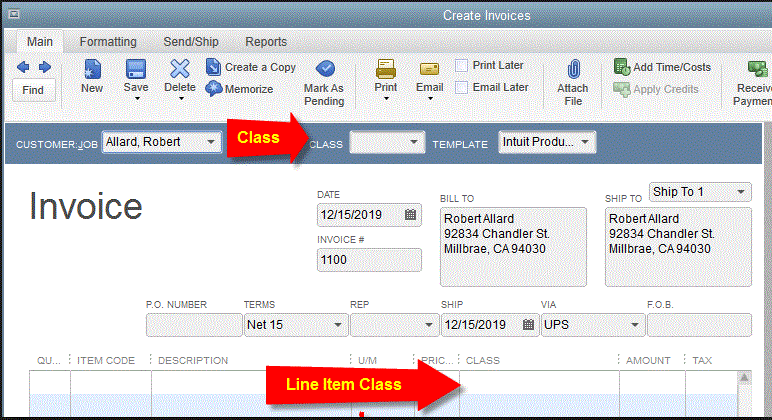Open the header Class dropdown
The height and width of the screenshot is (420, 772).
tap(414, 142)
